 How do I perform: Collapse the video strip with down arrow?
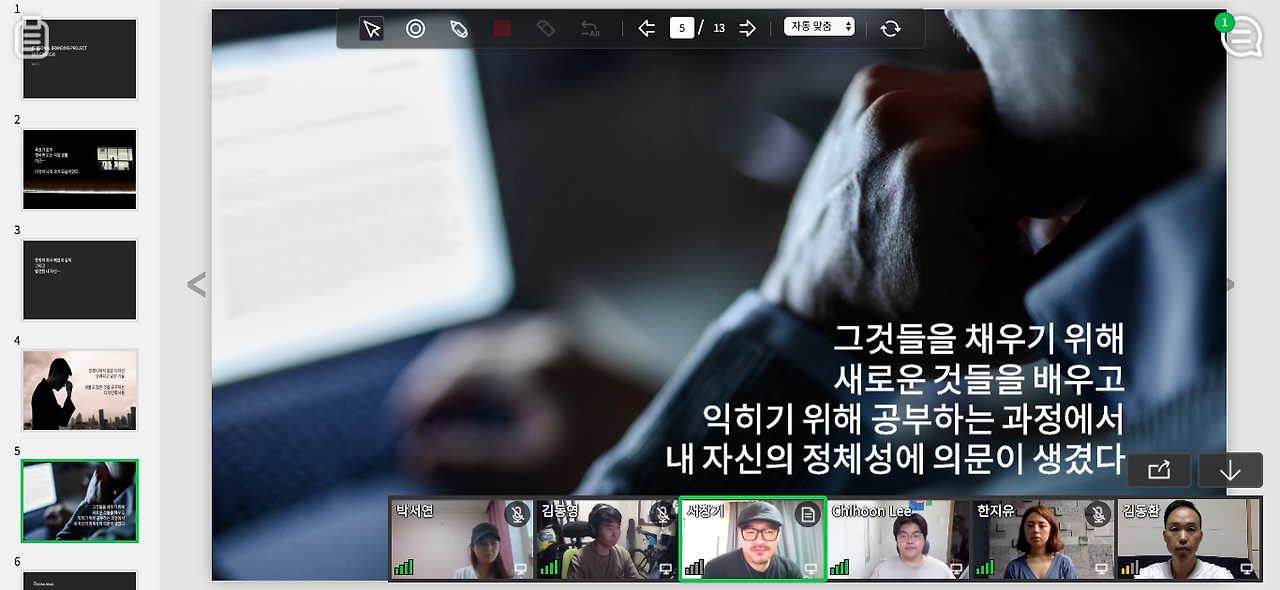pyautogui.click(x=1230, y=470)
